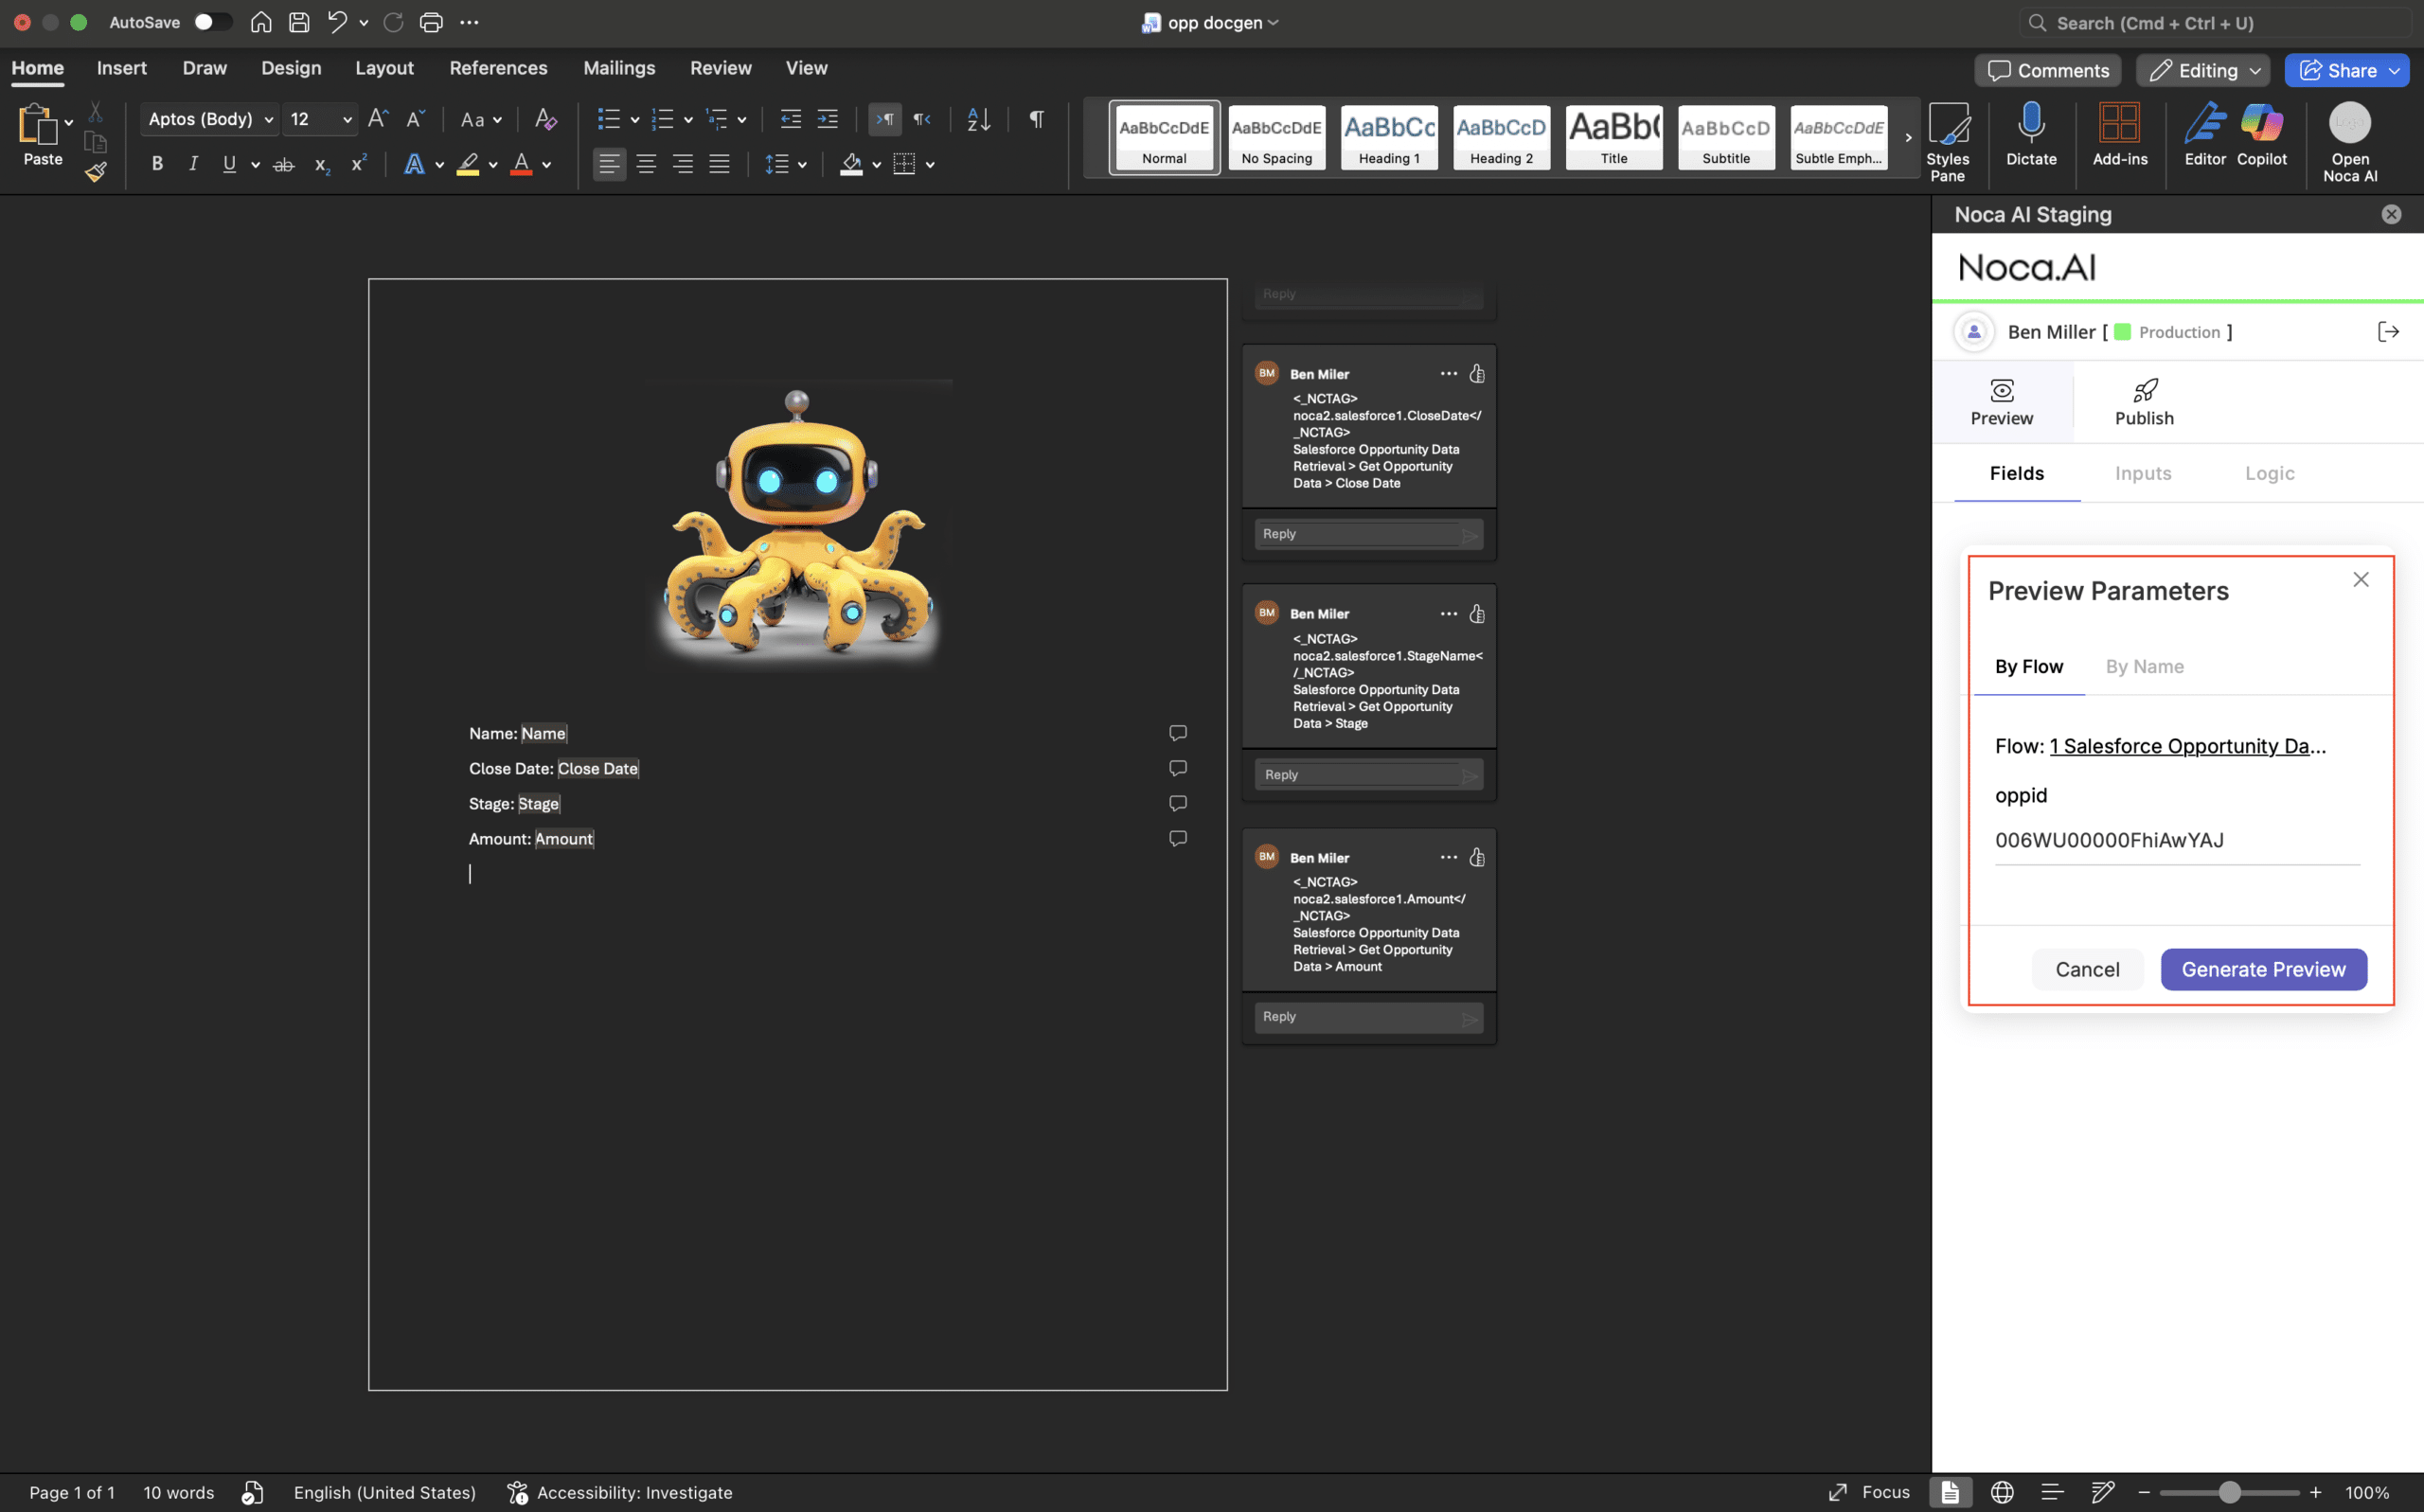
Task: Open the Comments button
Action: tap(2047, 70)
